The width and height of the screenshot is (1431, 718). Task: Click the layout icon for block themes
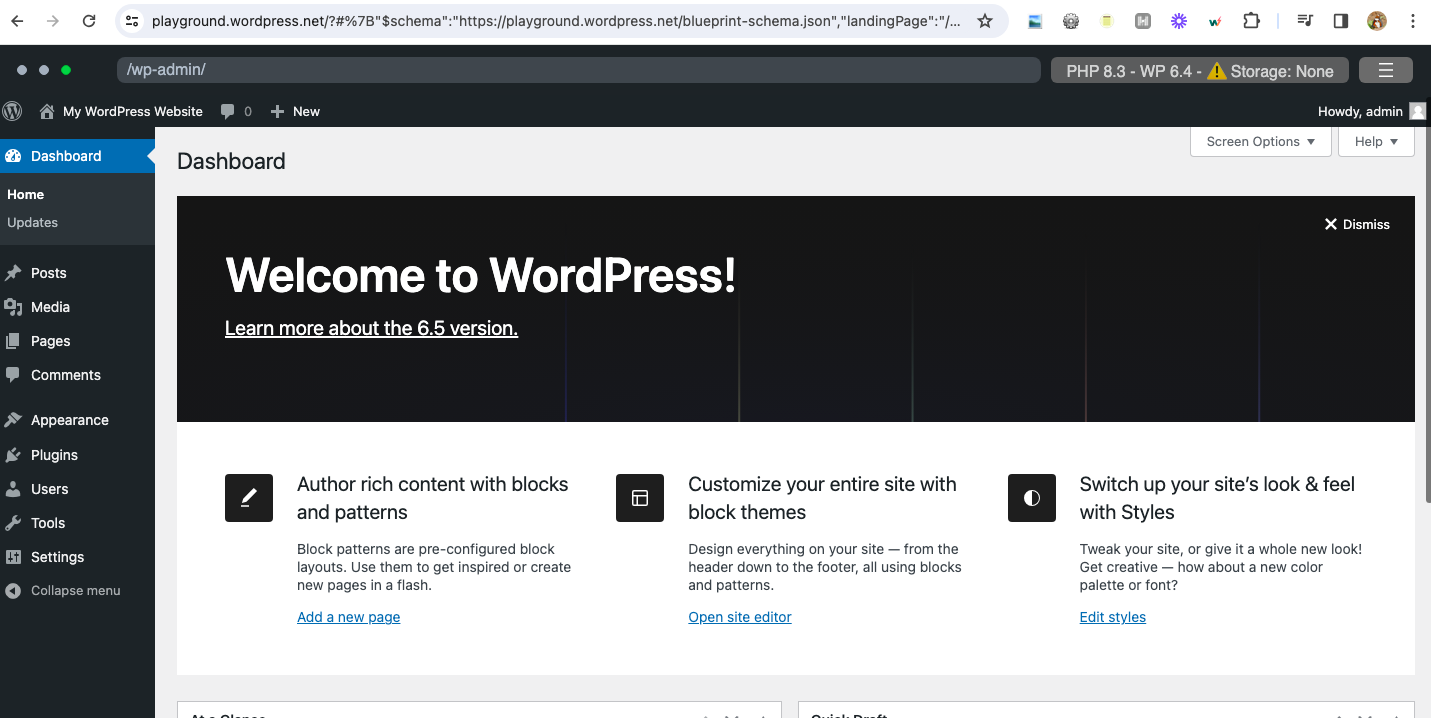tap(640, 498)
